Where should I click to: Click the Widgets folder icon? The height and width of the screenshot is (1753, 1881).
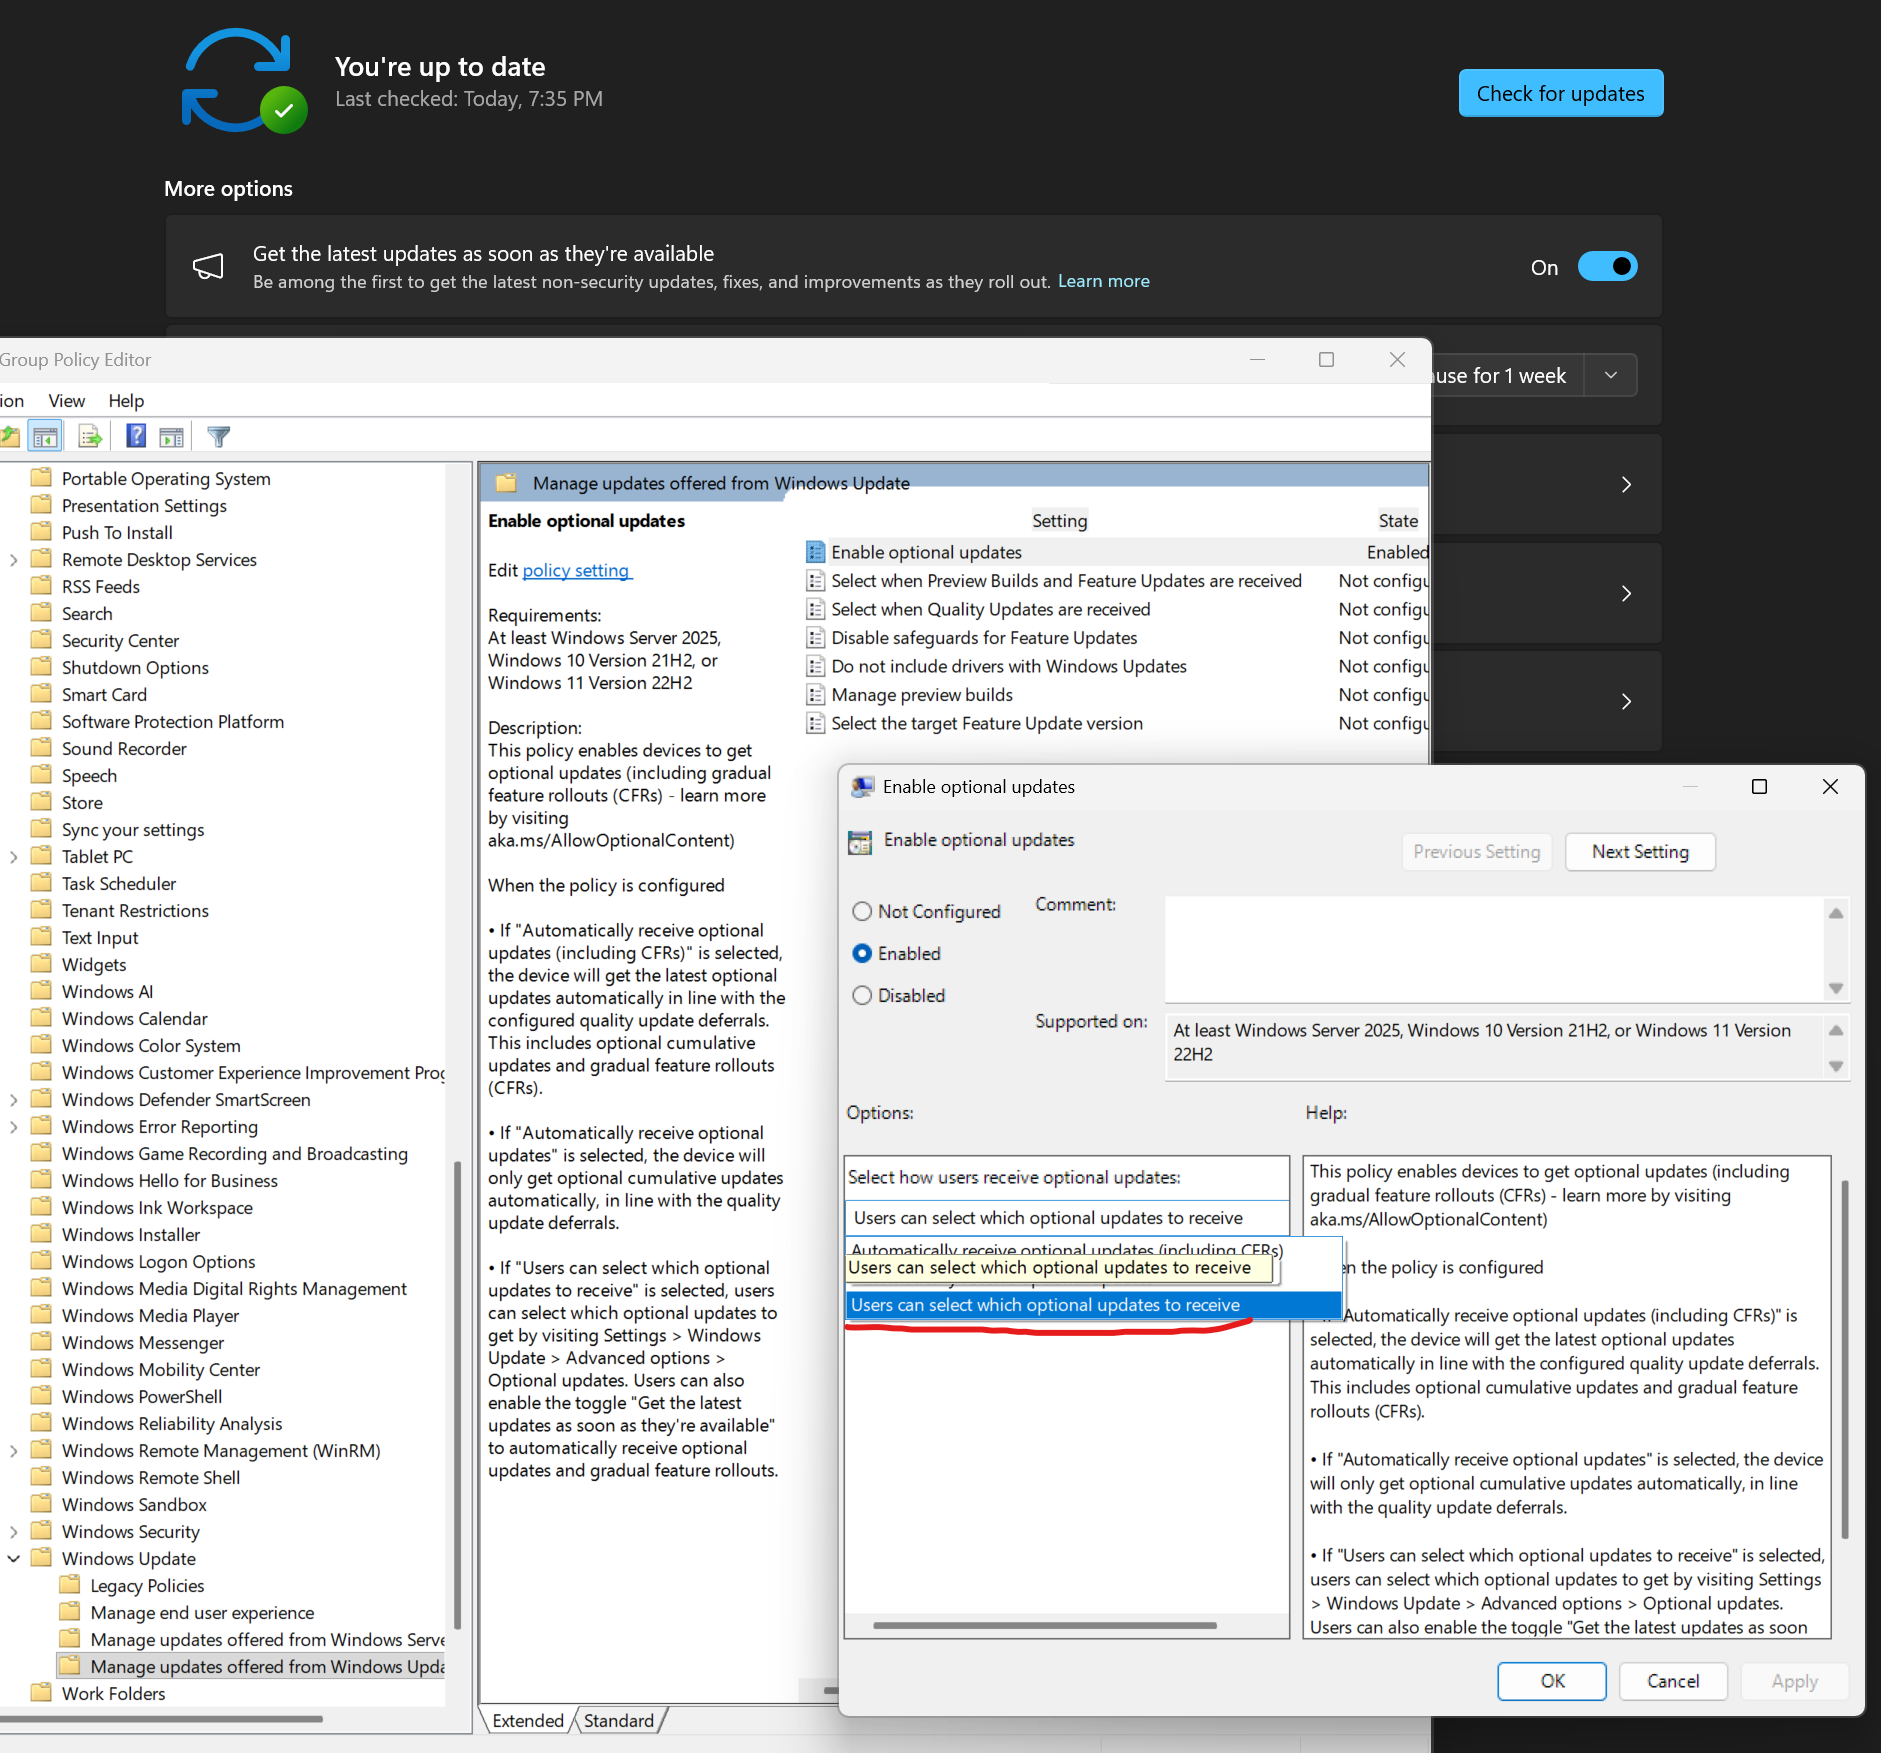point(41,963)
